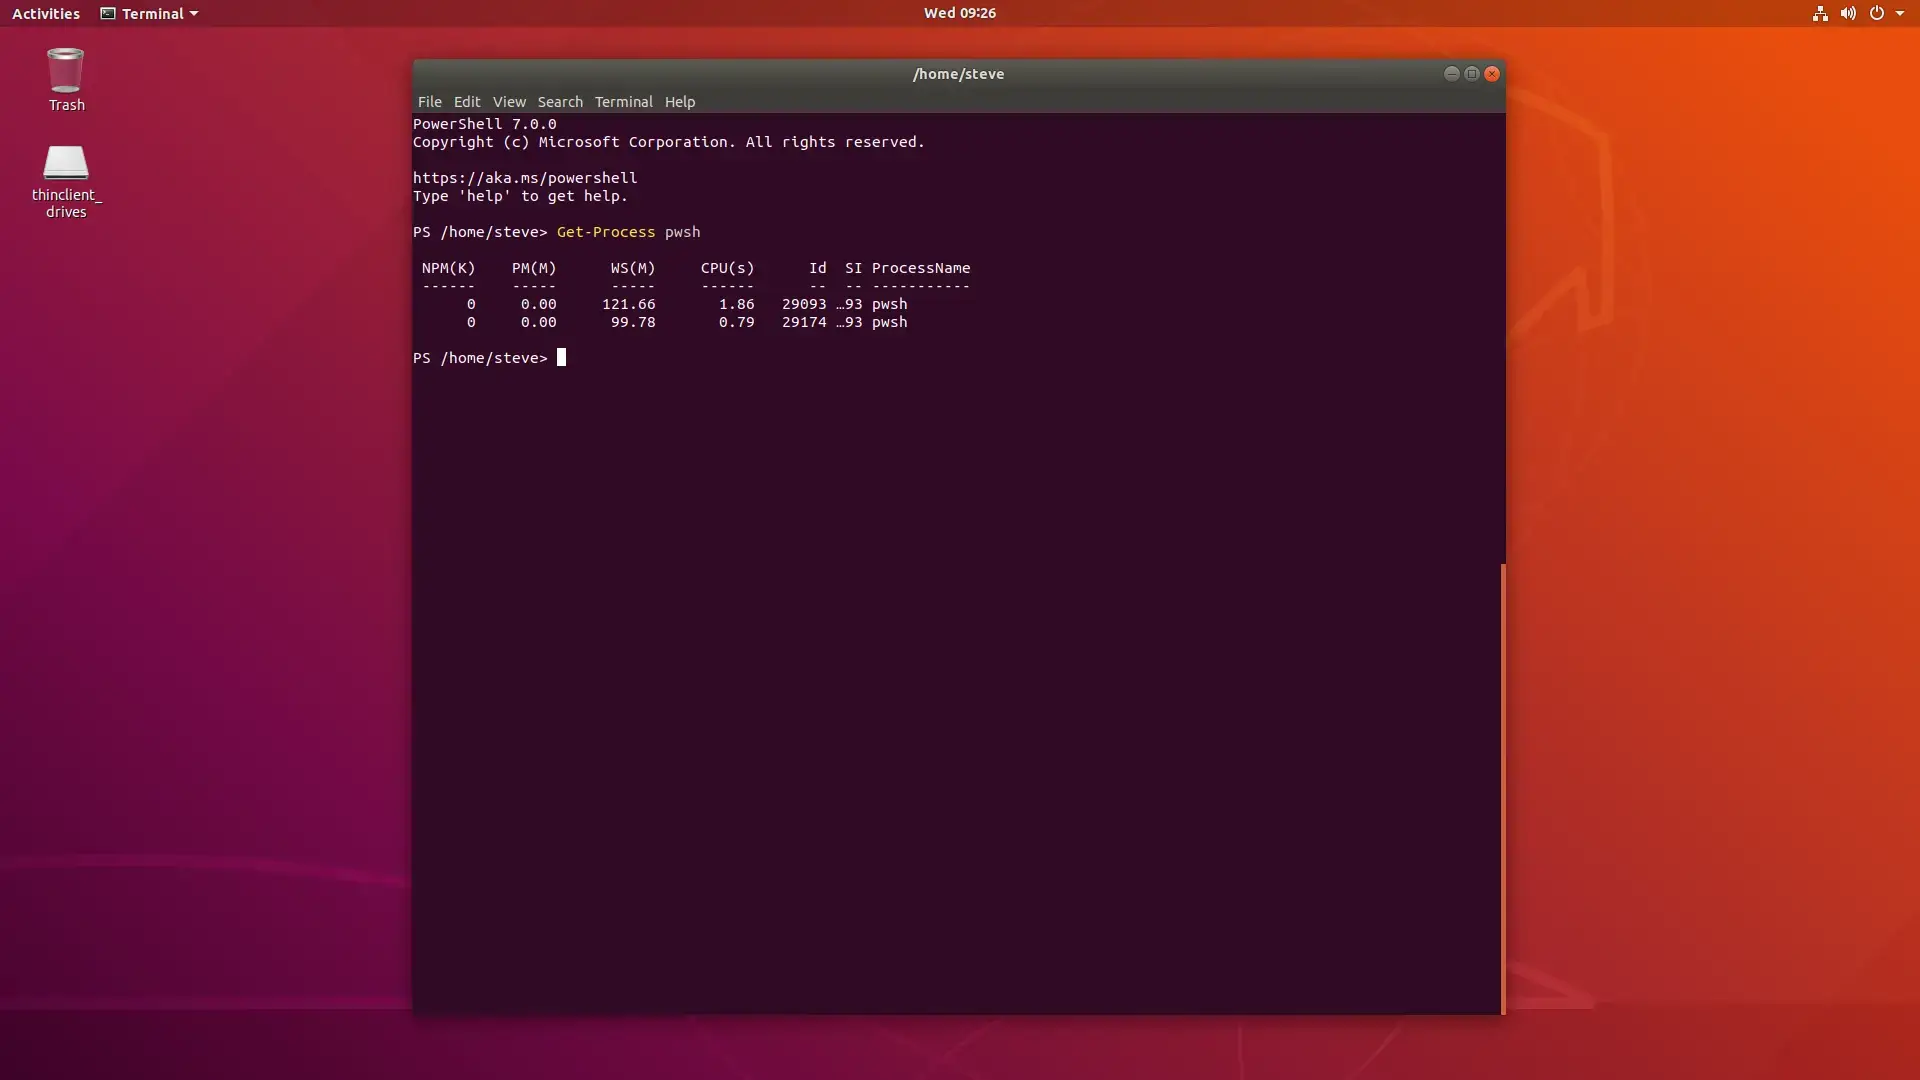Click the /home/steve window title bar text
The width and height of the screenshot is (1920, 1080).
point(958,74)
